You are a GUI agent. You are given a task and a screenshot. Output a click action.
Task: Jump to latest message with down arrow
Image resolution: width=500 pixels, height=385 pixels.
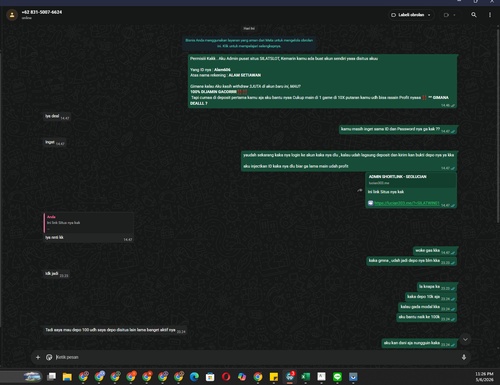(x=465, y=339)
